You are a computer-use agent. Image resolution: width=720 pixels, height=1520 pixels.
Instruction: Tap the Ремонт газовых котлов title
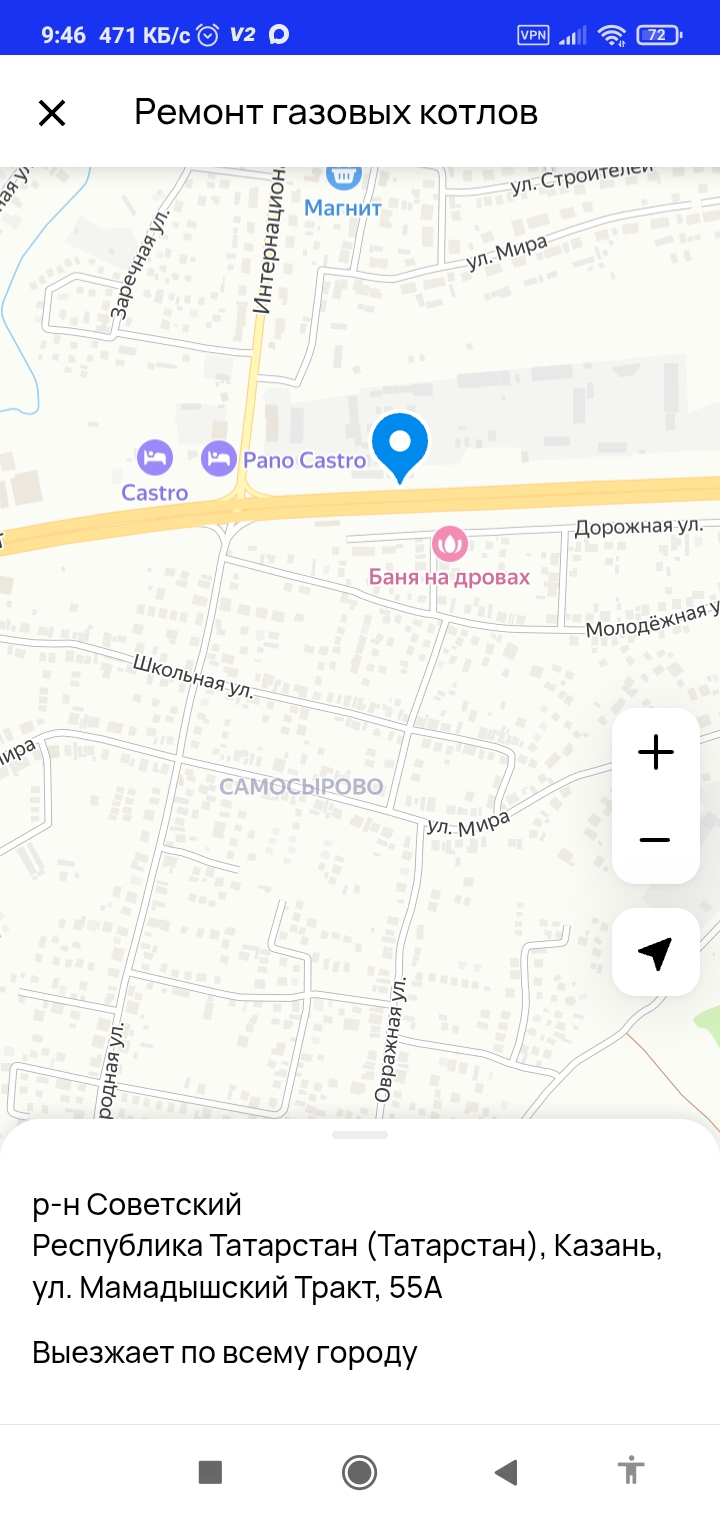[x=336, y=112]
